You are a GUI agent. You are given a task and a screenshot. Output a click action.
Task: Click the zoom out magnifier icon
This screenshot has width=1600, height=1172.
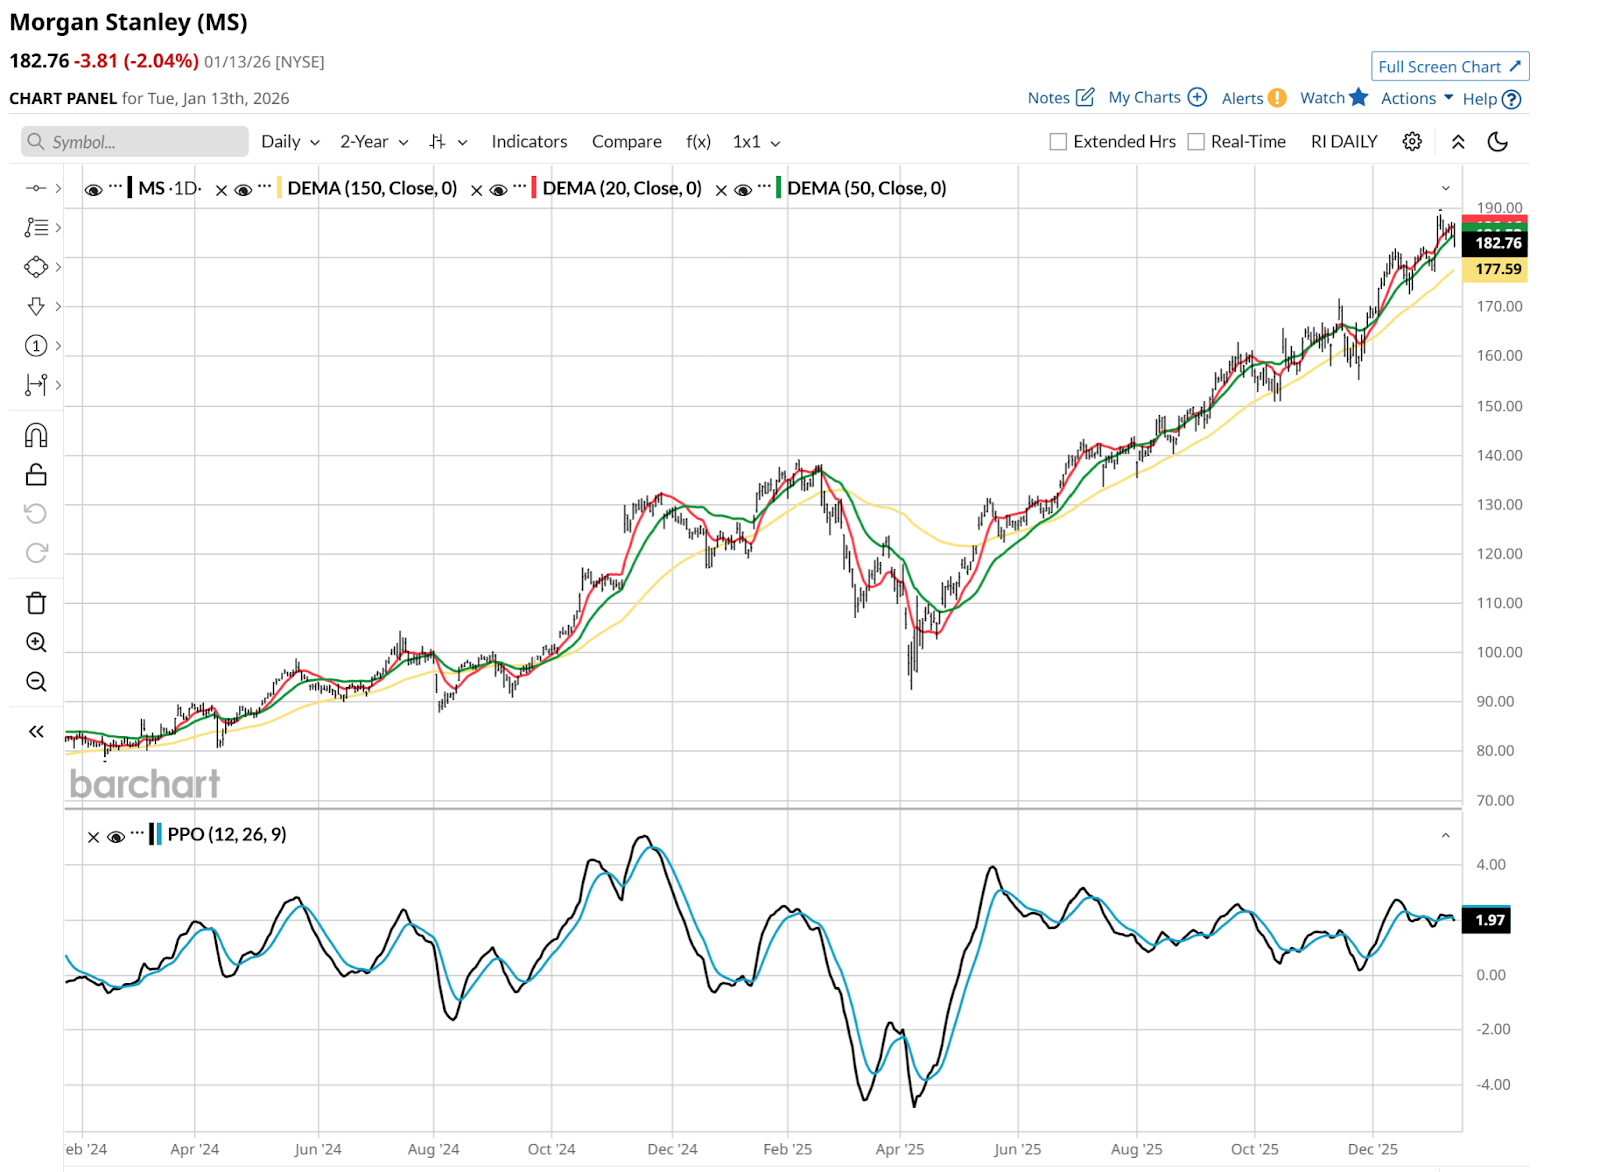tap(36, 682)
